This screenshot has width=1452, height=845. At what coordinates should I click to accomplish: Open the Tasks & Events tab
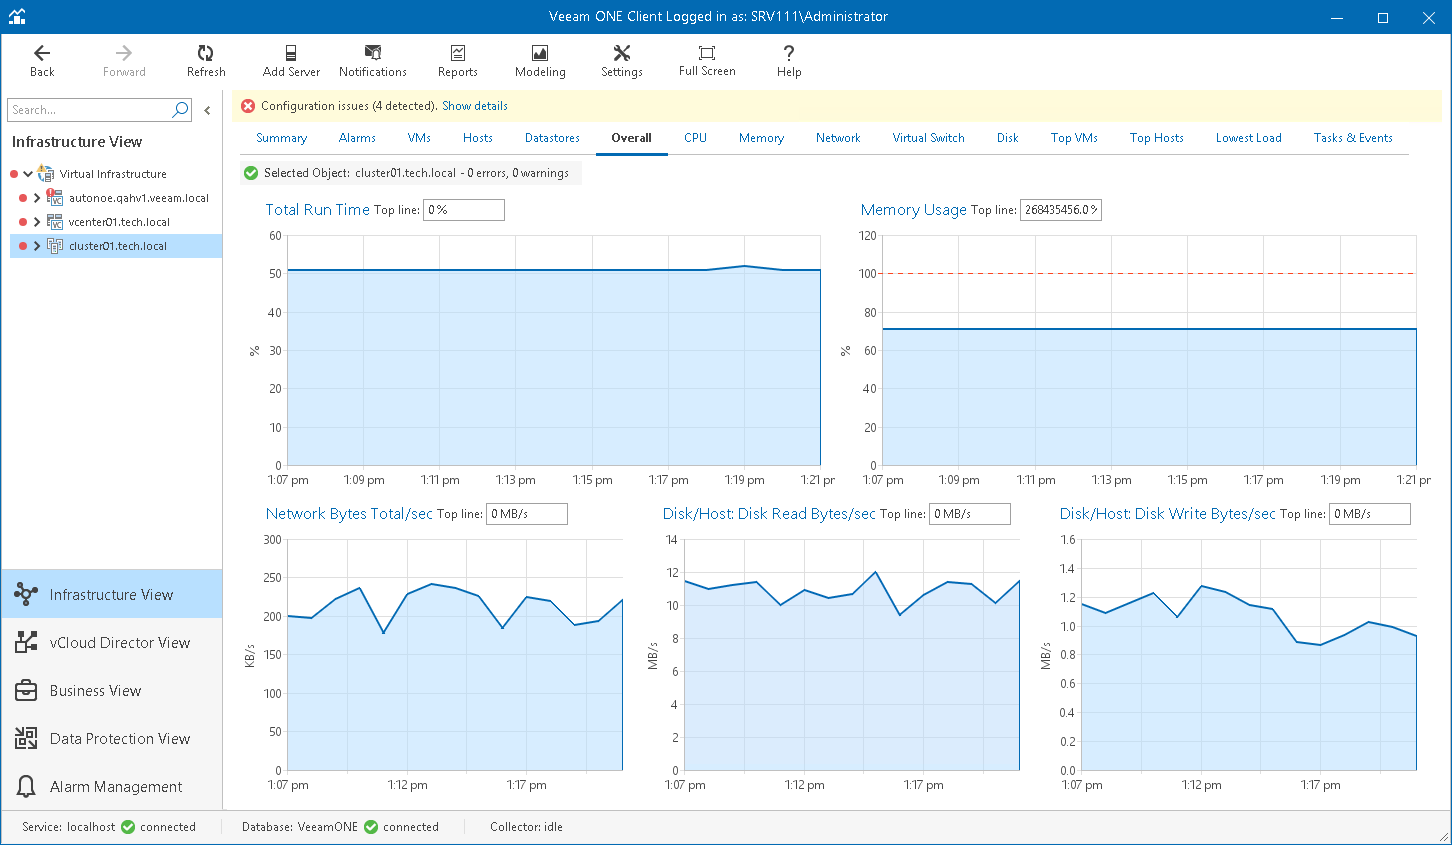pyautogui.click(x=1353, y=138)
